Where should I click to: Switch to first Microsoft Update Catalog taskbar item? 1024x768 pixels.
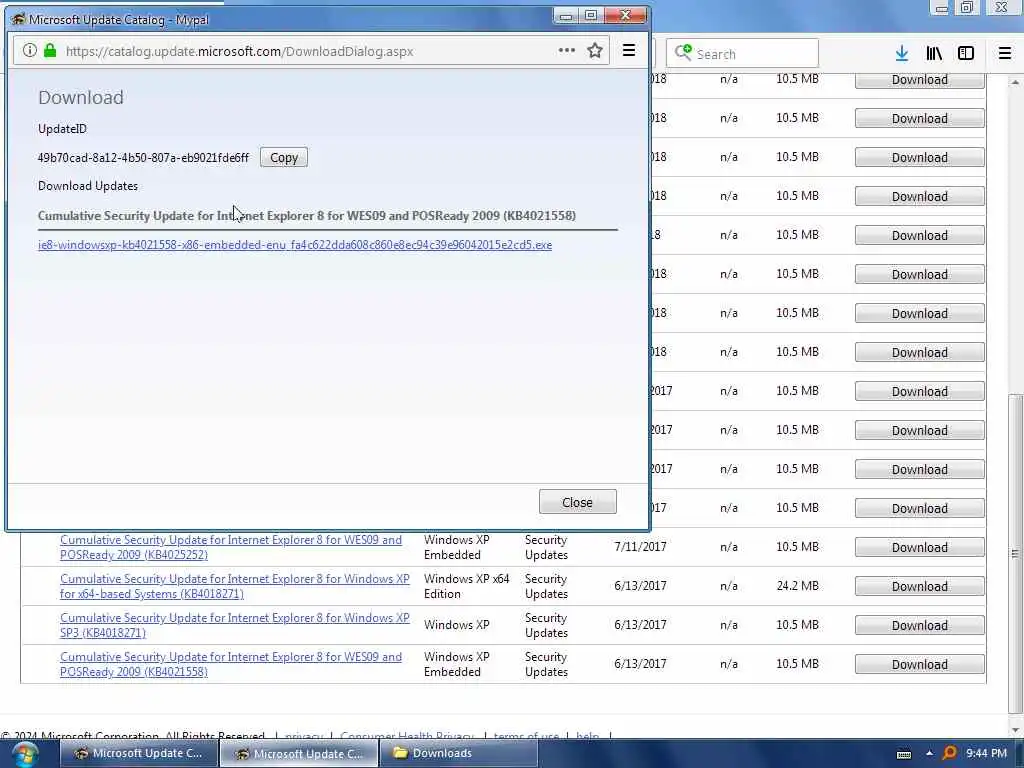(x=138, y=753)
